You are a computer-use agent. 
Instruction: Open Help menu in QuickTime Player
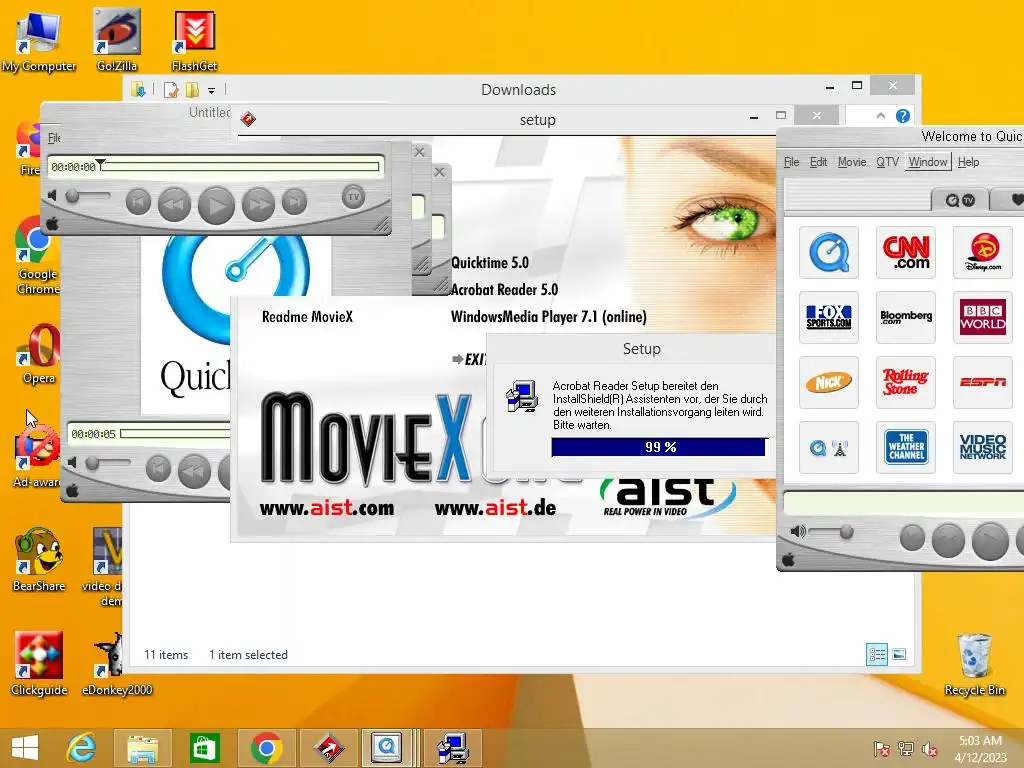coord(968,162)
